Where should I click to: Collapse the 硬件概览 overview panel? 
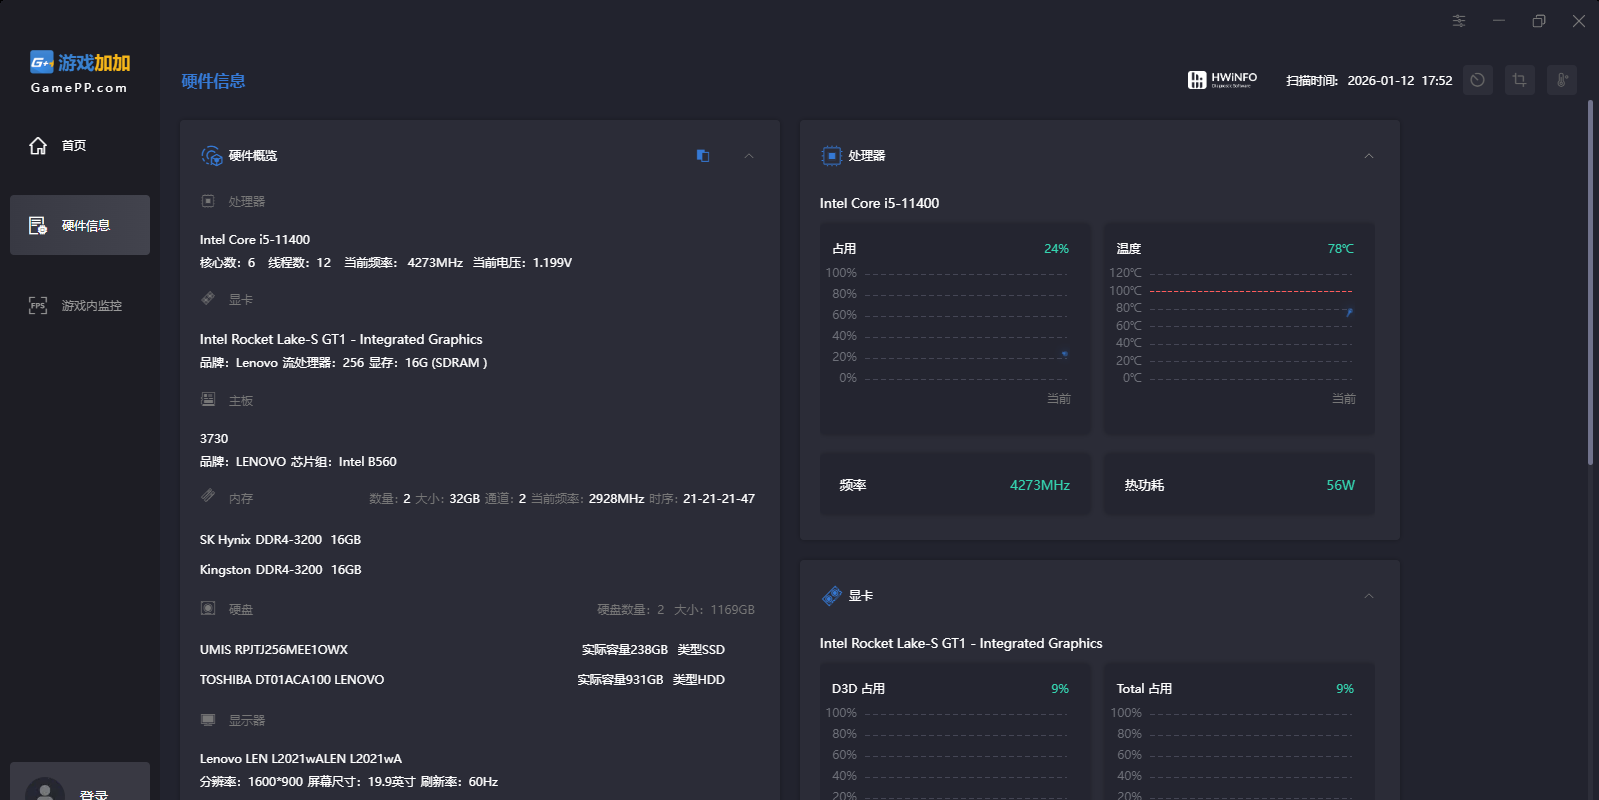coord(749,156)
